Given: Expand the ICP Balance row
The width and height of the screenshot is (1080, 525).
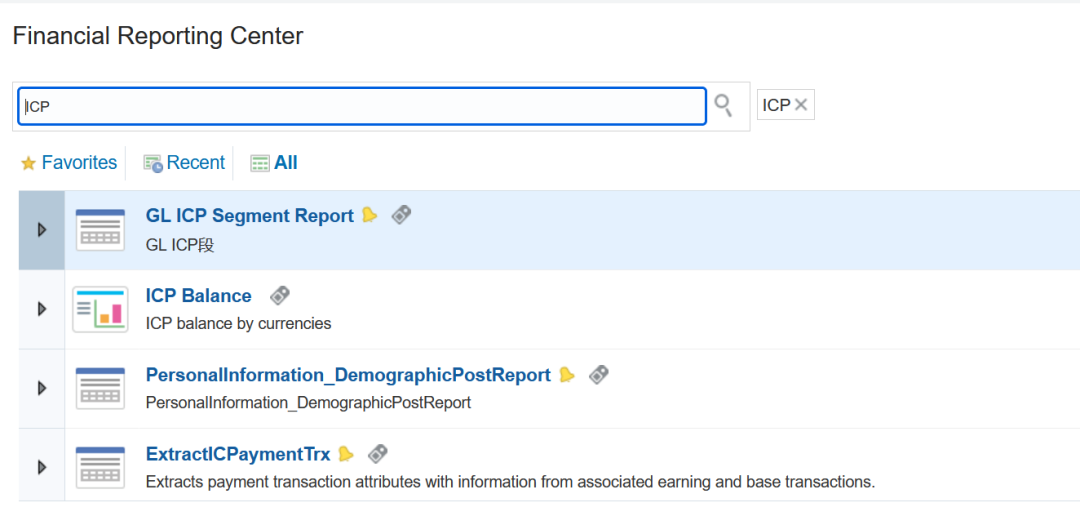Looking at the screenshot, I should click(x=41, y=309).
